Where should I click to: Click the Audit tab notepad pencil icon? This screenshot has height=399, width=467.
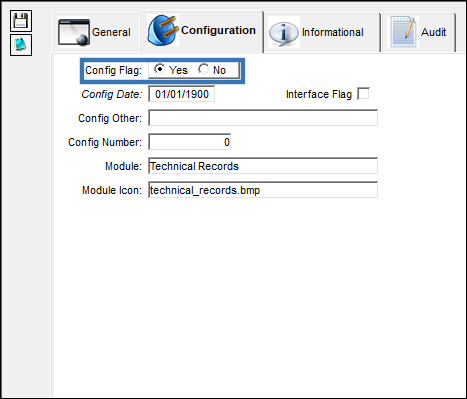404,32
